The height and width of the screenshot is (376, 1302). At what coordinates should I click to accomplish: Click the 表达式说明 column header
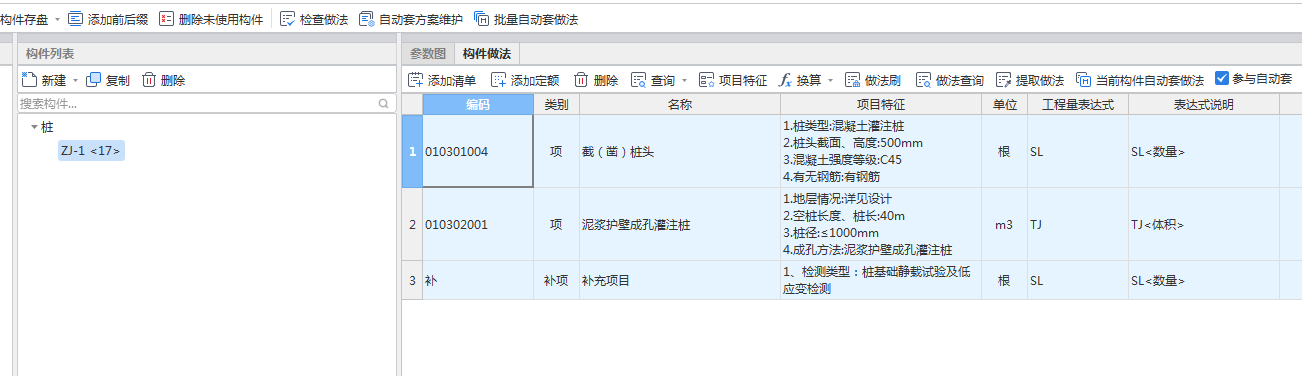pos(1203,104)
